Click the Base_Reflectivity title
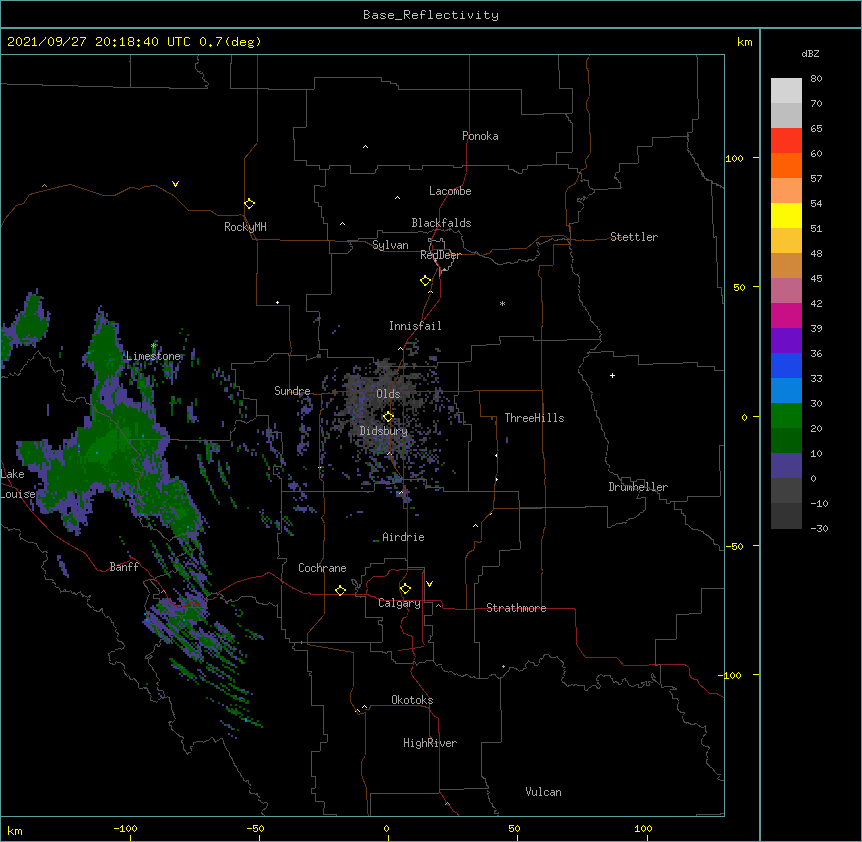The width and height of the screenshot is (862, 842). (431, 15)
